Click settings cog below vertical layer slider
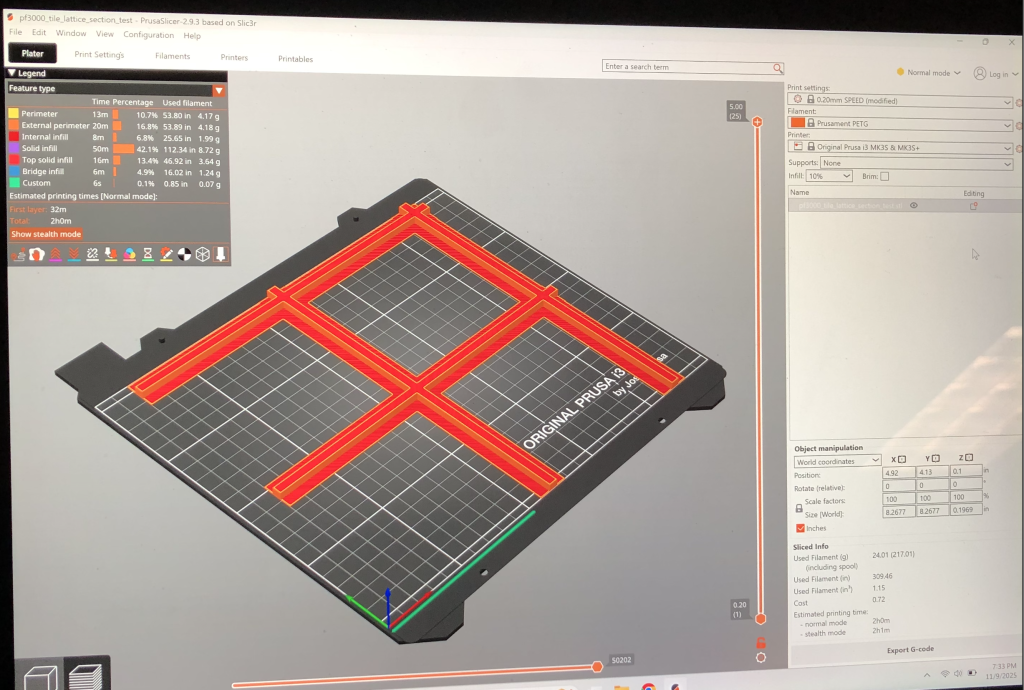Screen dimensions: 1024x690 coord(761,657)
